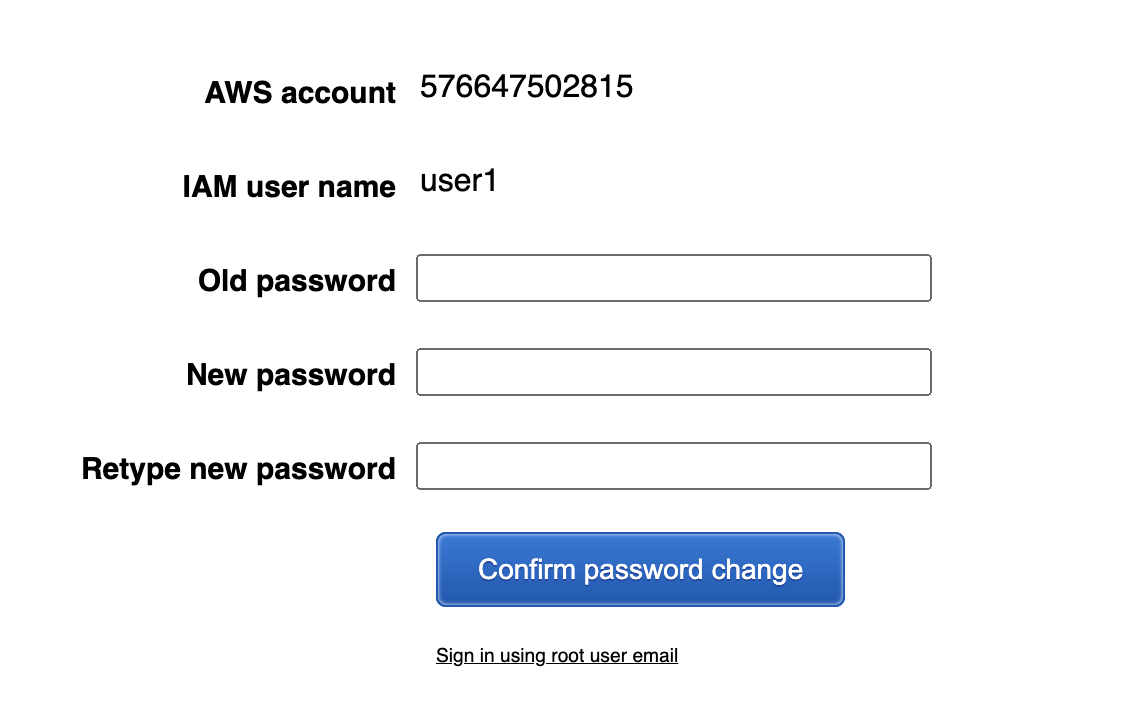Focus the New password text box
Screen dimensions: 1142x710
pos(673,372)
